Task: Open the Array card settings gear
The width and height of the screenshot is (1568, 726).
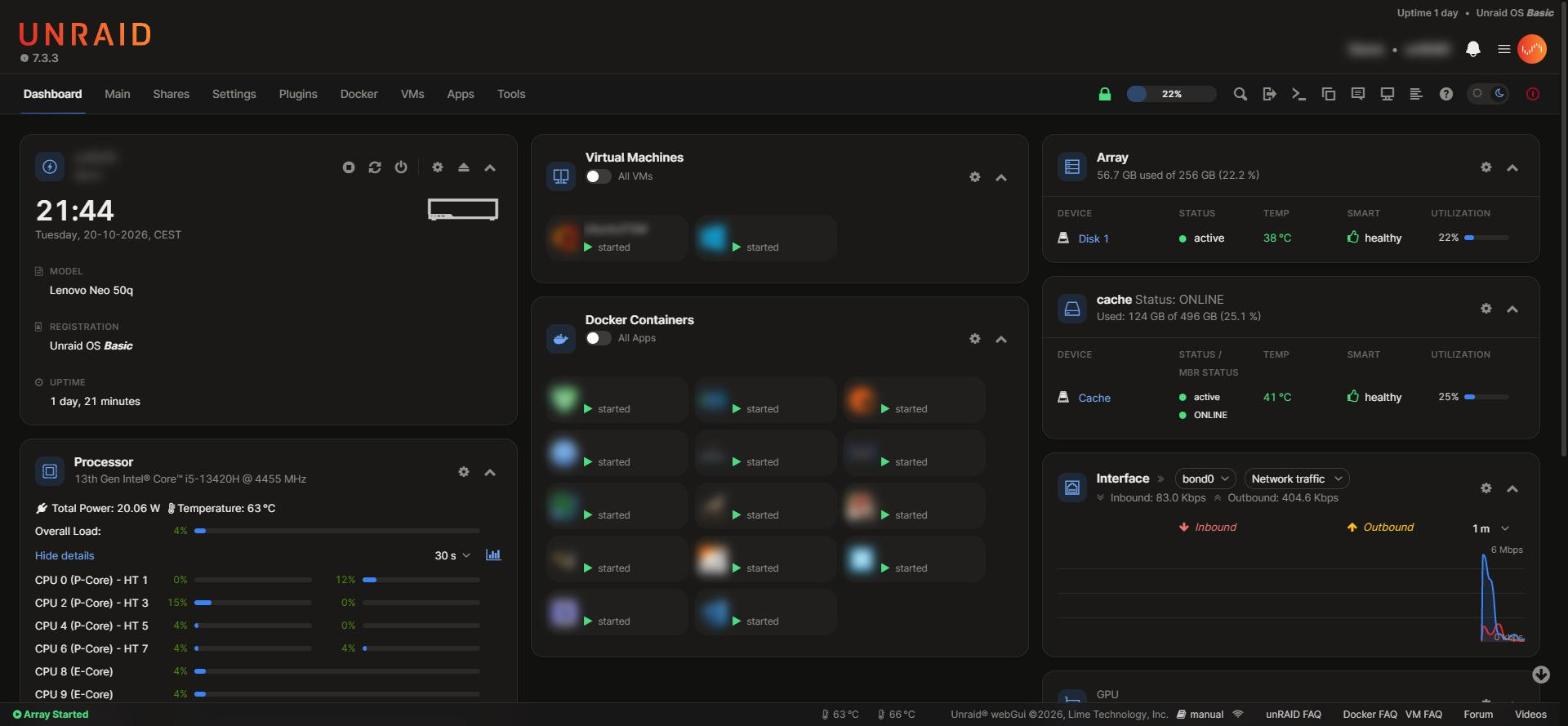Action: click(1485, 167)
